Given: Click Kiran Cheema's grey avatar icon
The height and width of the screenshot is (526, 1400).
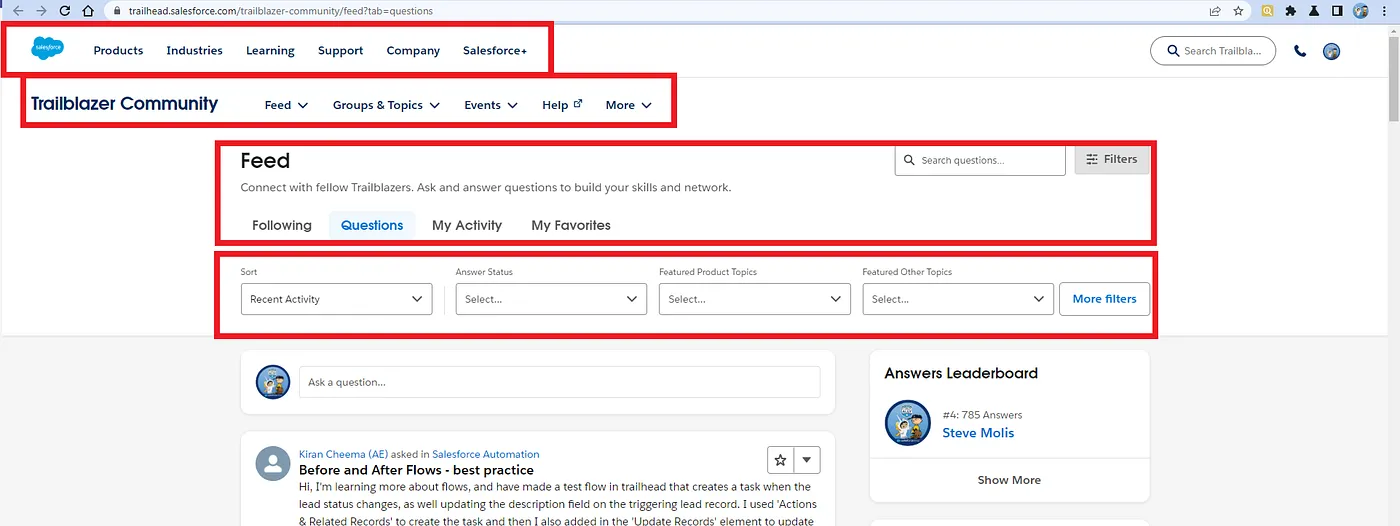Looking at the screenshot, I should click(x=273, y=463).
